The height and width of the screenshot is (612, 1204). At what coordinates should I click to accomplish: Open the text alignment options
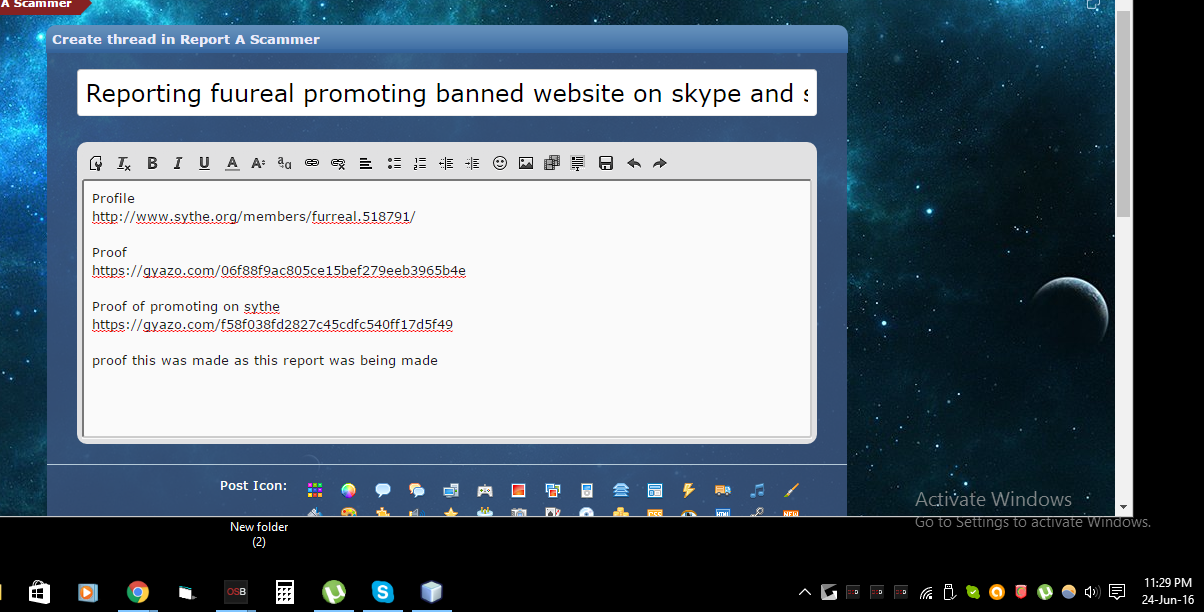point(366,163)
